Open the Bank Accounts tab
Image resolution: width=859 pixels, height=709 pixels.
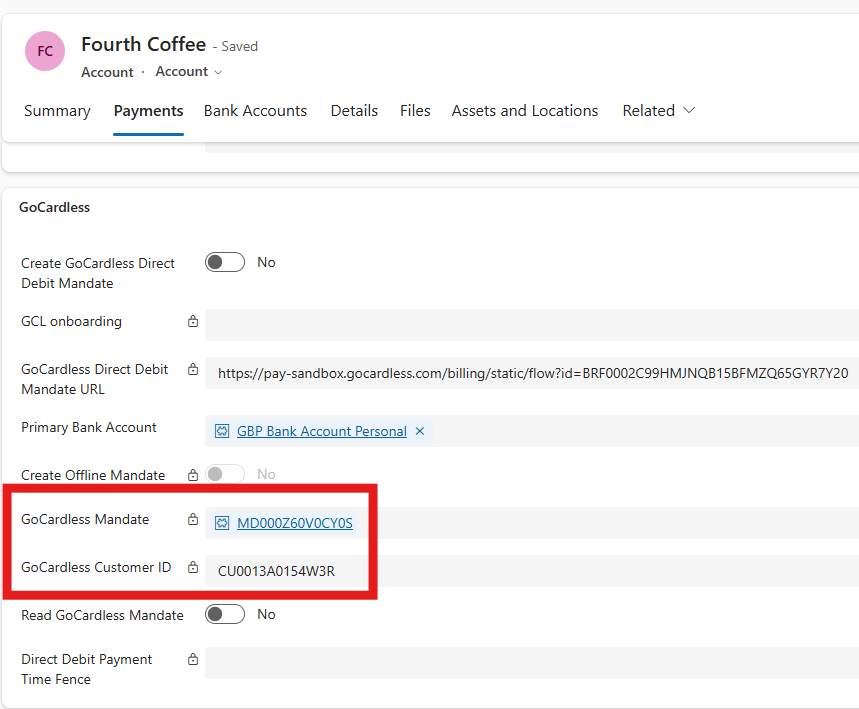tap(255, 111)
